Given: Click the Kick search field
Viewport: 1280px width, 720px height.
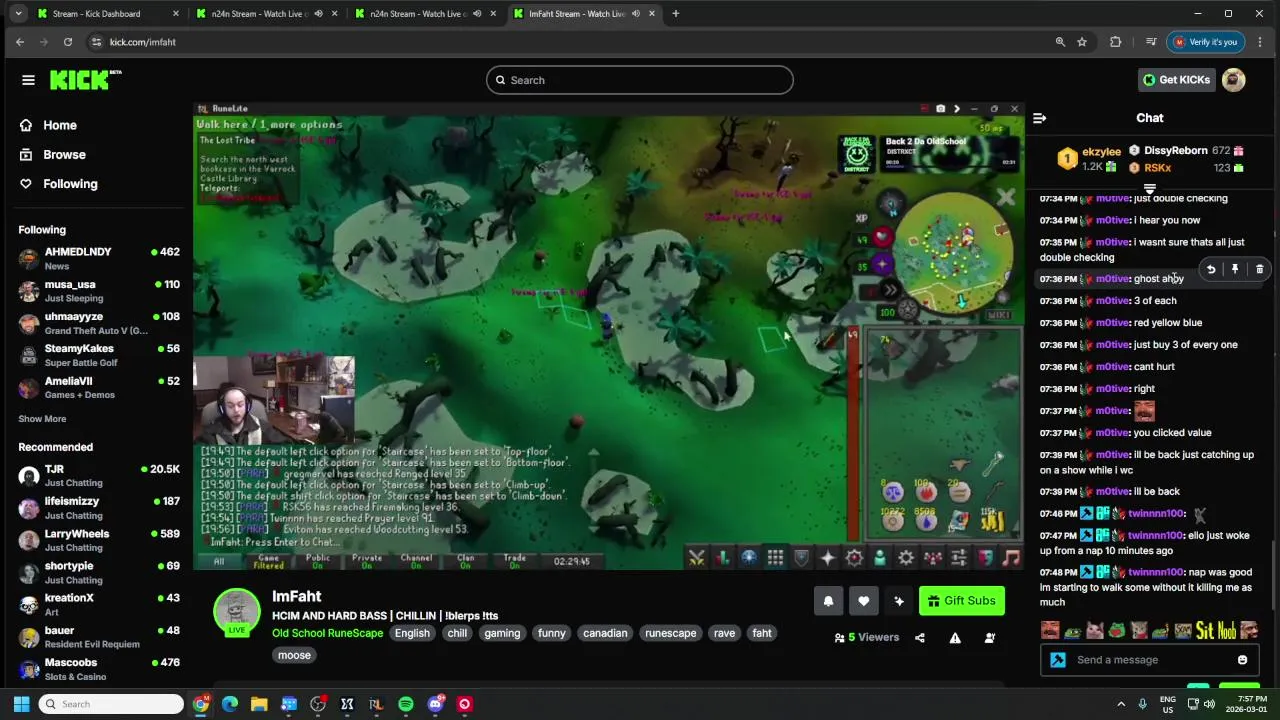Looking at the screenshot, I should click(640, 80).
